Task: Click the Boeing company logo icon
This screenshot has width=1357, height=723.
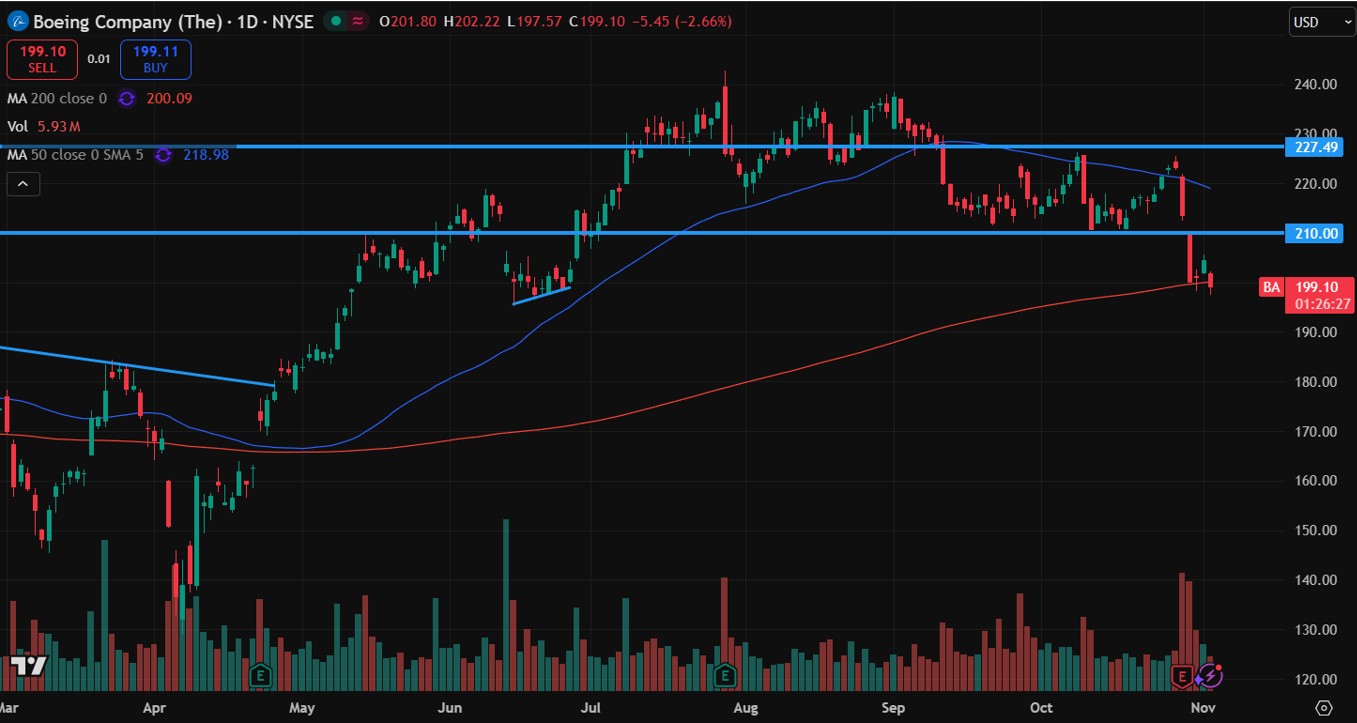Action: tap(16, 20)
